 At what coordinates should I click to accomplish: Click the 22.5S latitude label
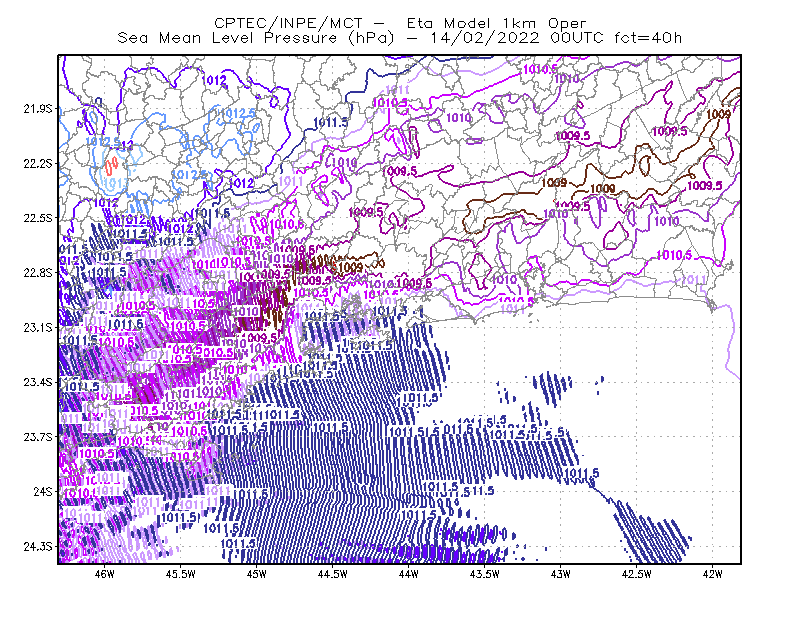click(x=38, y=218)
